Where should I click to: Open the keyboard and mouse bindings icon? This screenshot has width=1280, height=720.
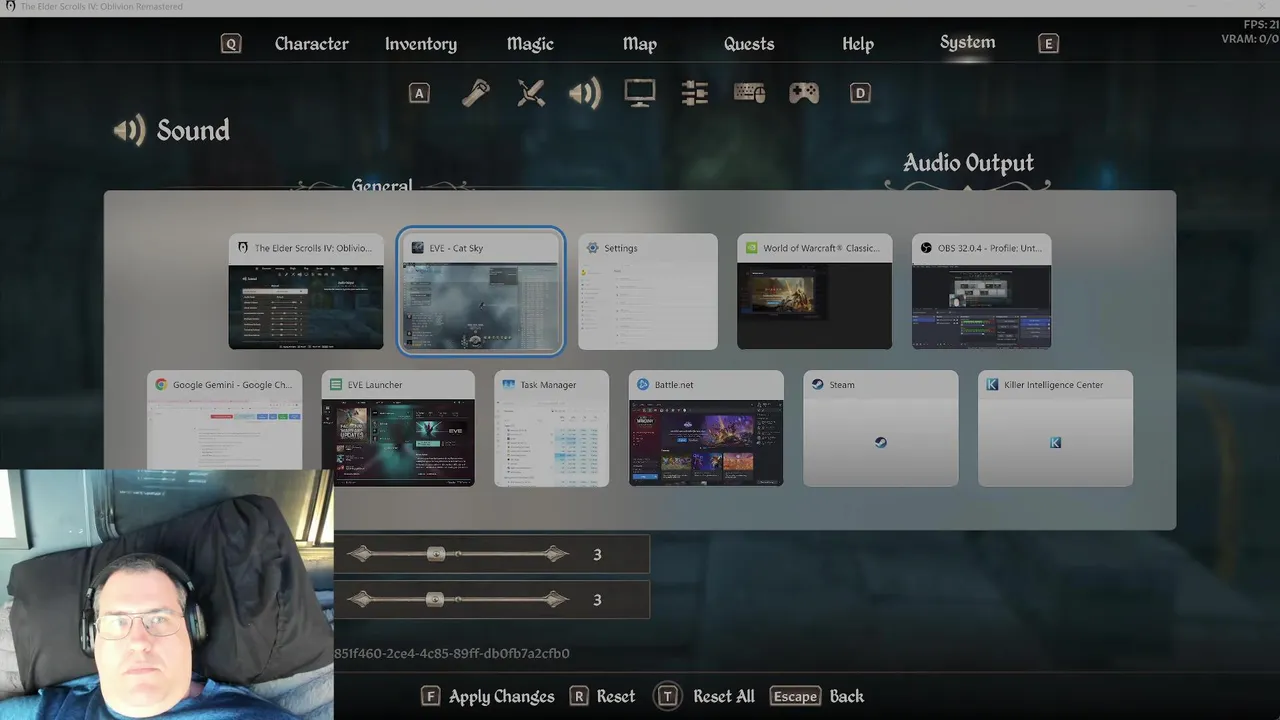tap(750, 93)
